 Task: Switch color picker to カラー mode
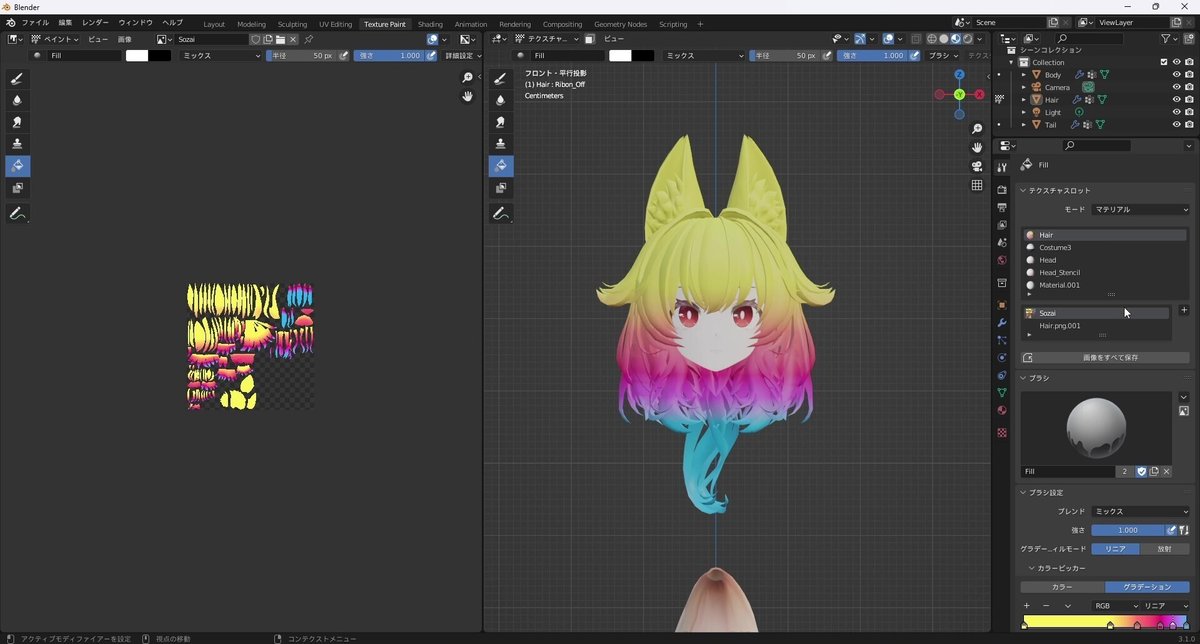pos(1062,587)
